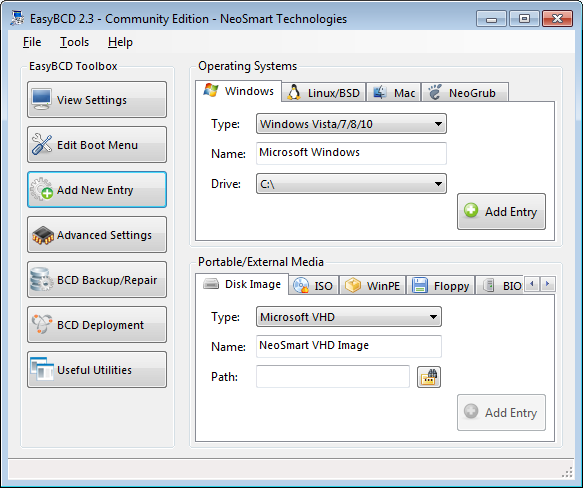The width and height of the screenshot is (583, 488).
Task: Open the NeoGrub tab
Action: [x=465, y=93]
